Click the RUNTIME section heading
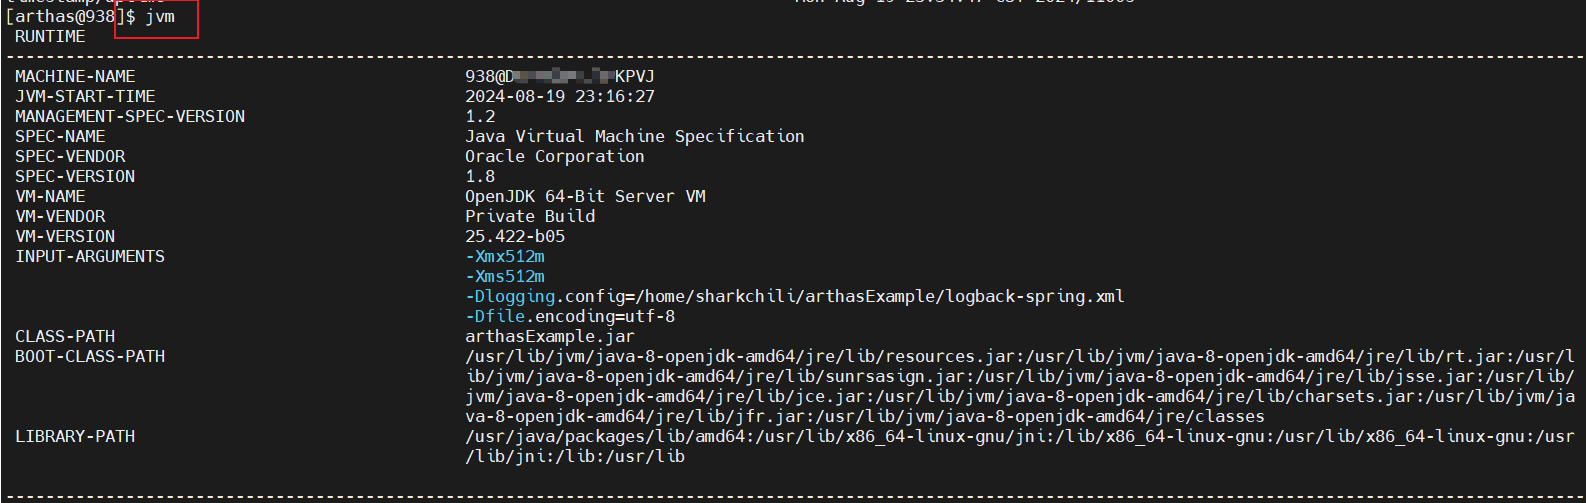 [x=50, y=37]
